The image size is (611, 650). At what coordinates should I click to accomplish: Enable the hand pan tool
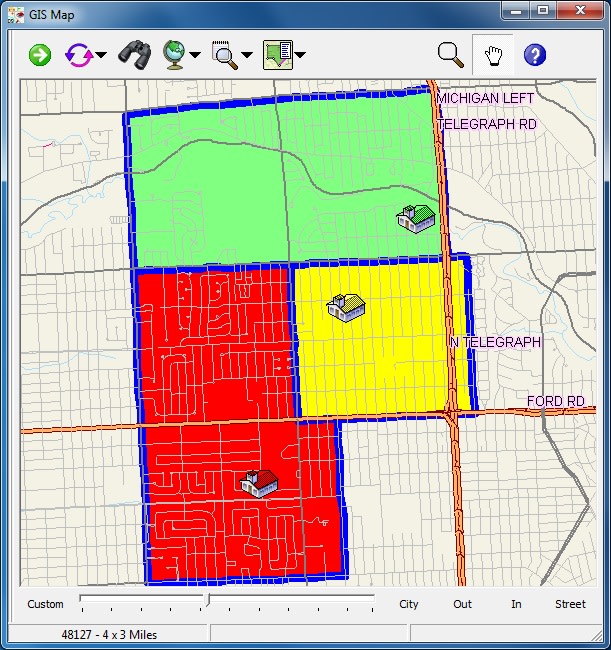(493, 54)
